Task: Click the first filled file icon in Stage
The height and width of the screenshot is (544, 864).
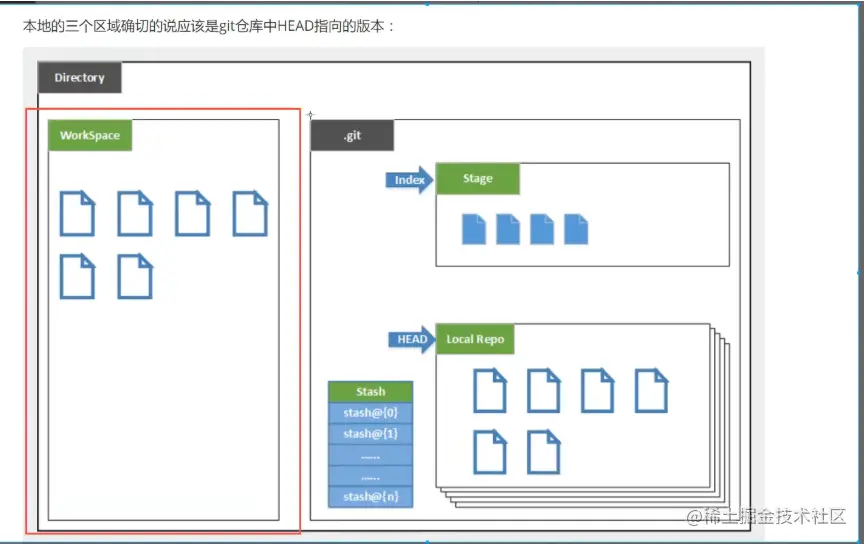Action: [474, 229]
